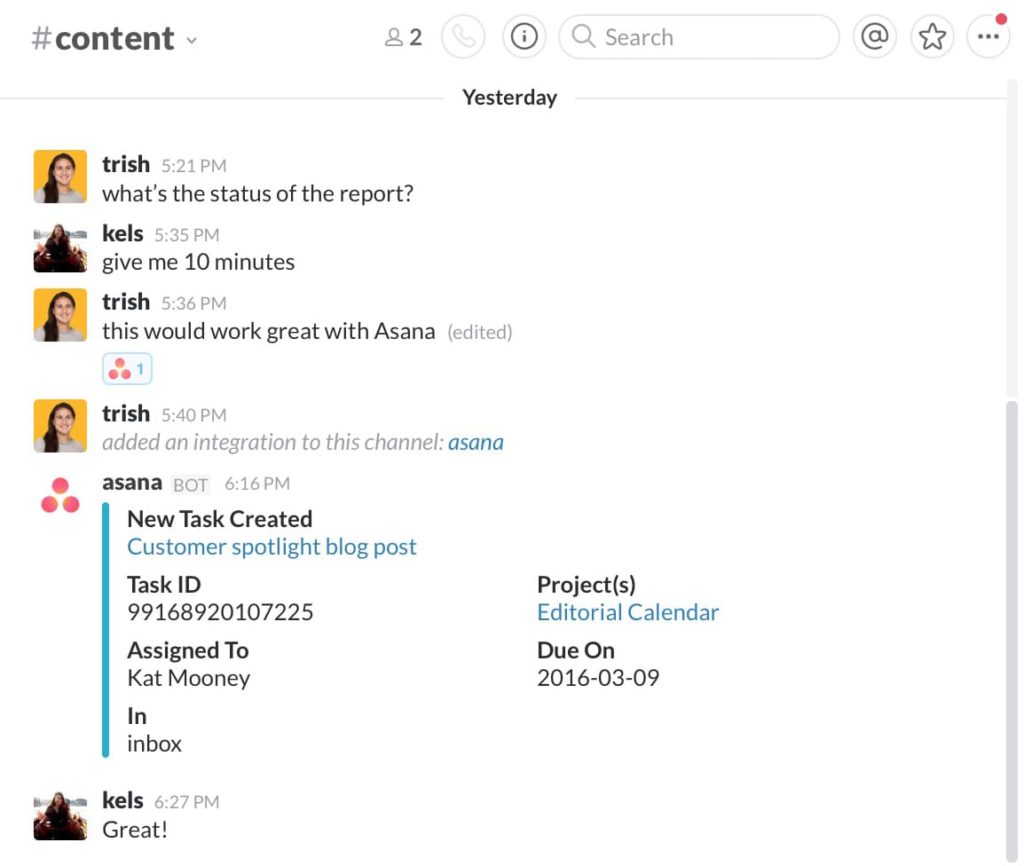
Task: Expand the BOT badge next to asana
Action: pyautogui.click(x=190, y=483)
